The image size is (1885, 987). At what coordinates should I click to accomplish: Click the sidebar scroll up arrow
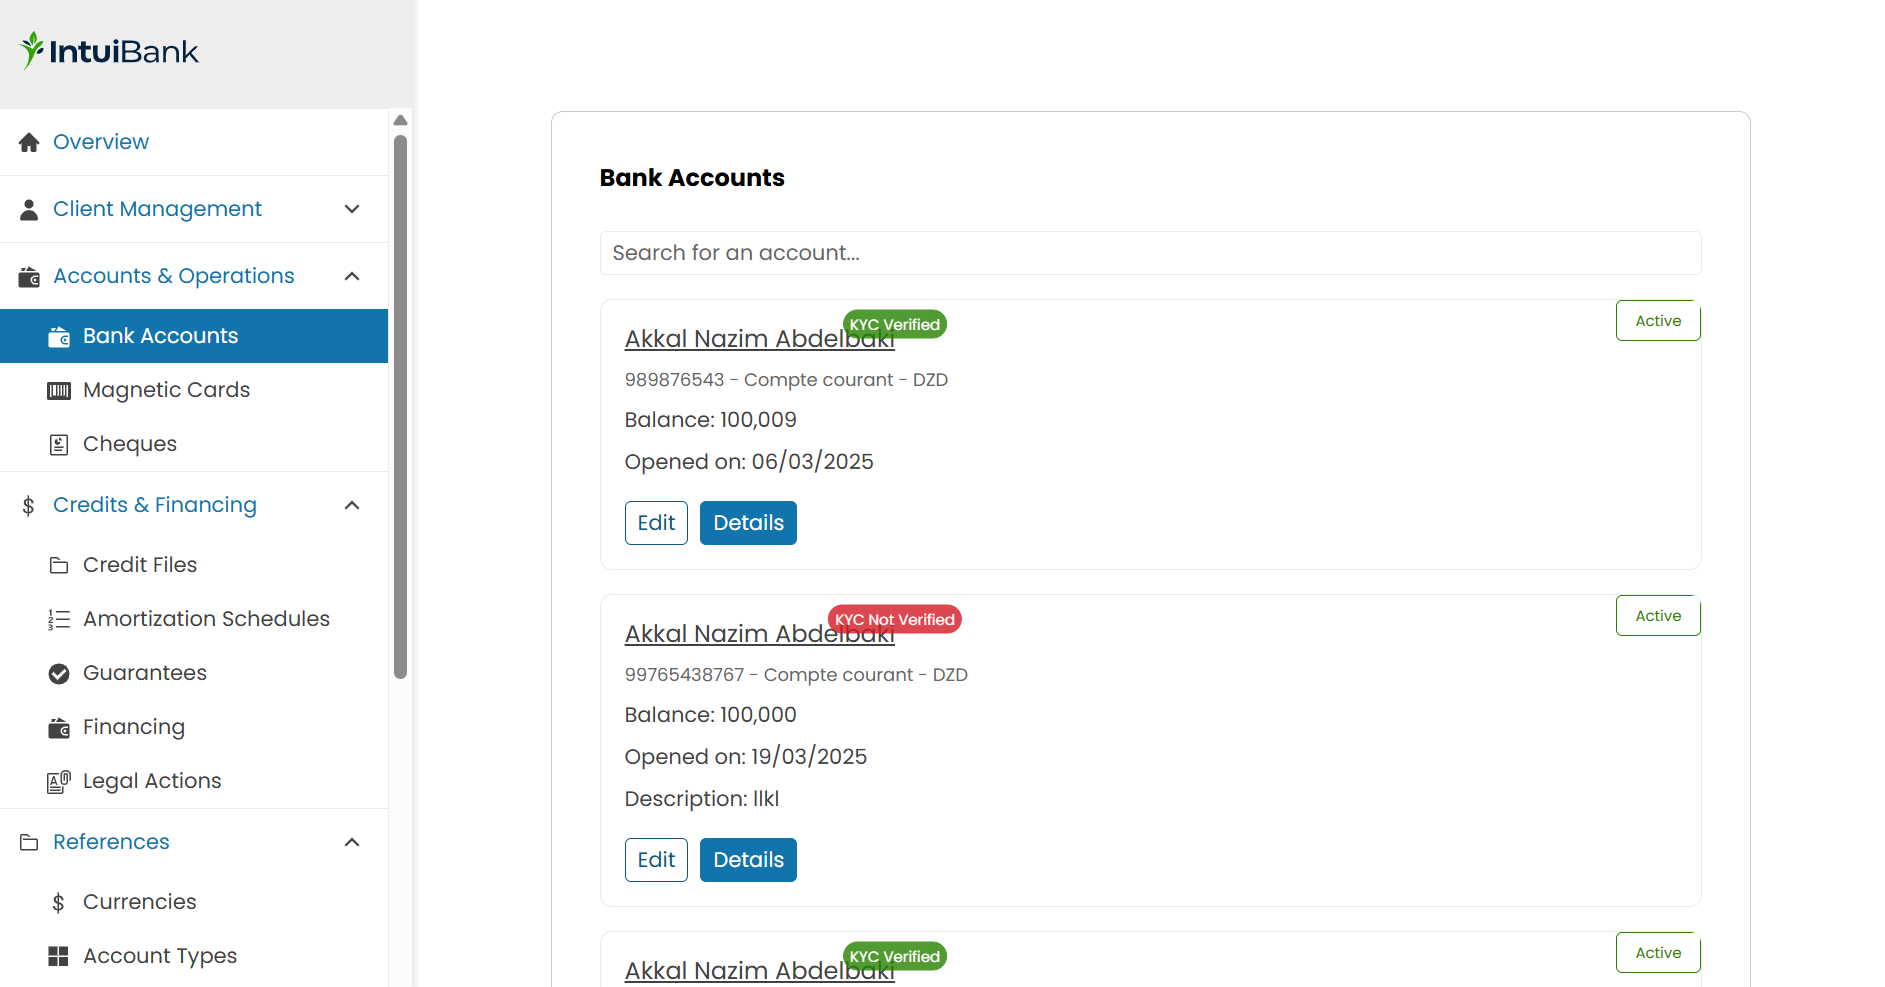[x=400, y=120]
